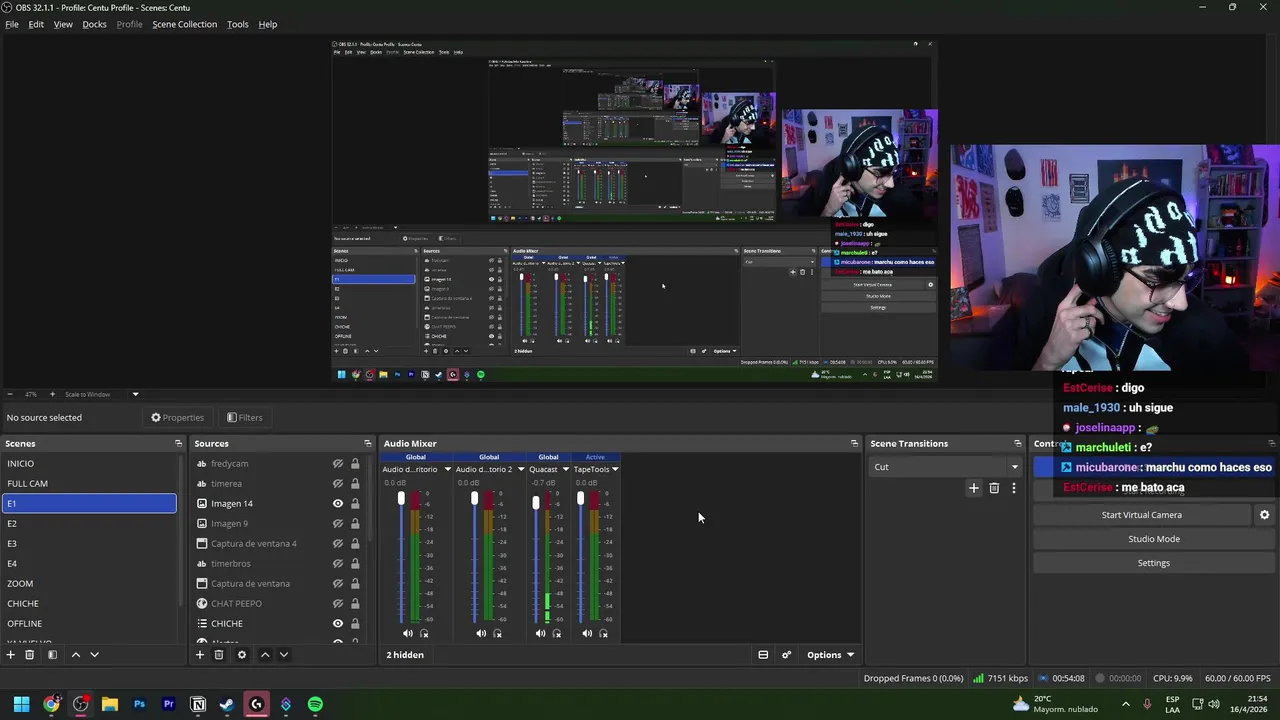Remove scene transition trash icon
The image size is (1280, 720).
pos(994,488)
